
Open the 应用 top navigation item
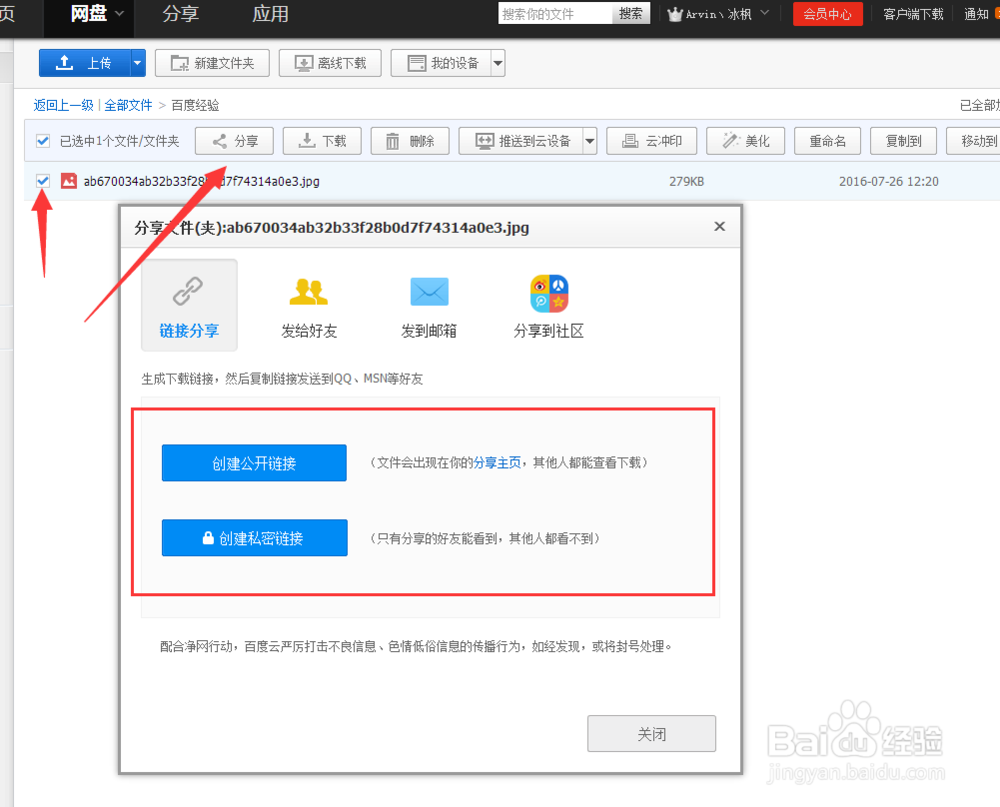pyautogui.click(x=270, y=14)
